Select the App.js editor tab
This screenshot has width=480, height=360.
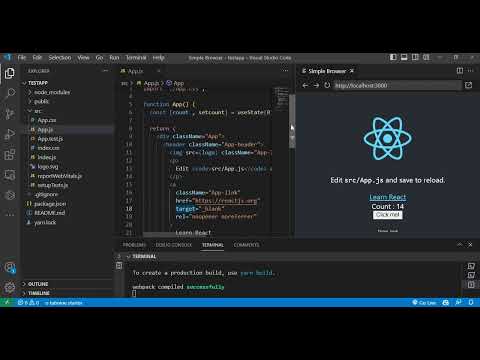[136, 71]
